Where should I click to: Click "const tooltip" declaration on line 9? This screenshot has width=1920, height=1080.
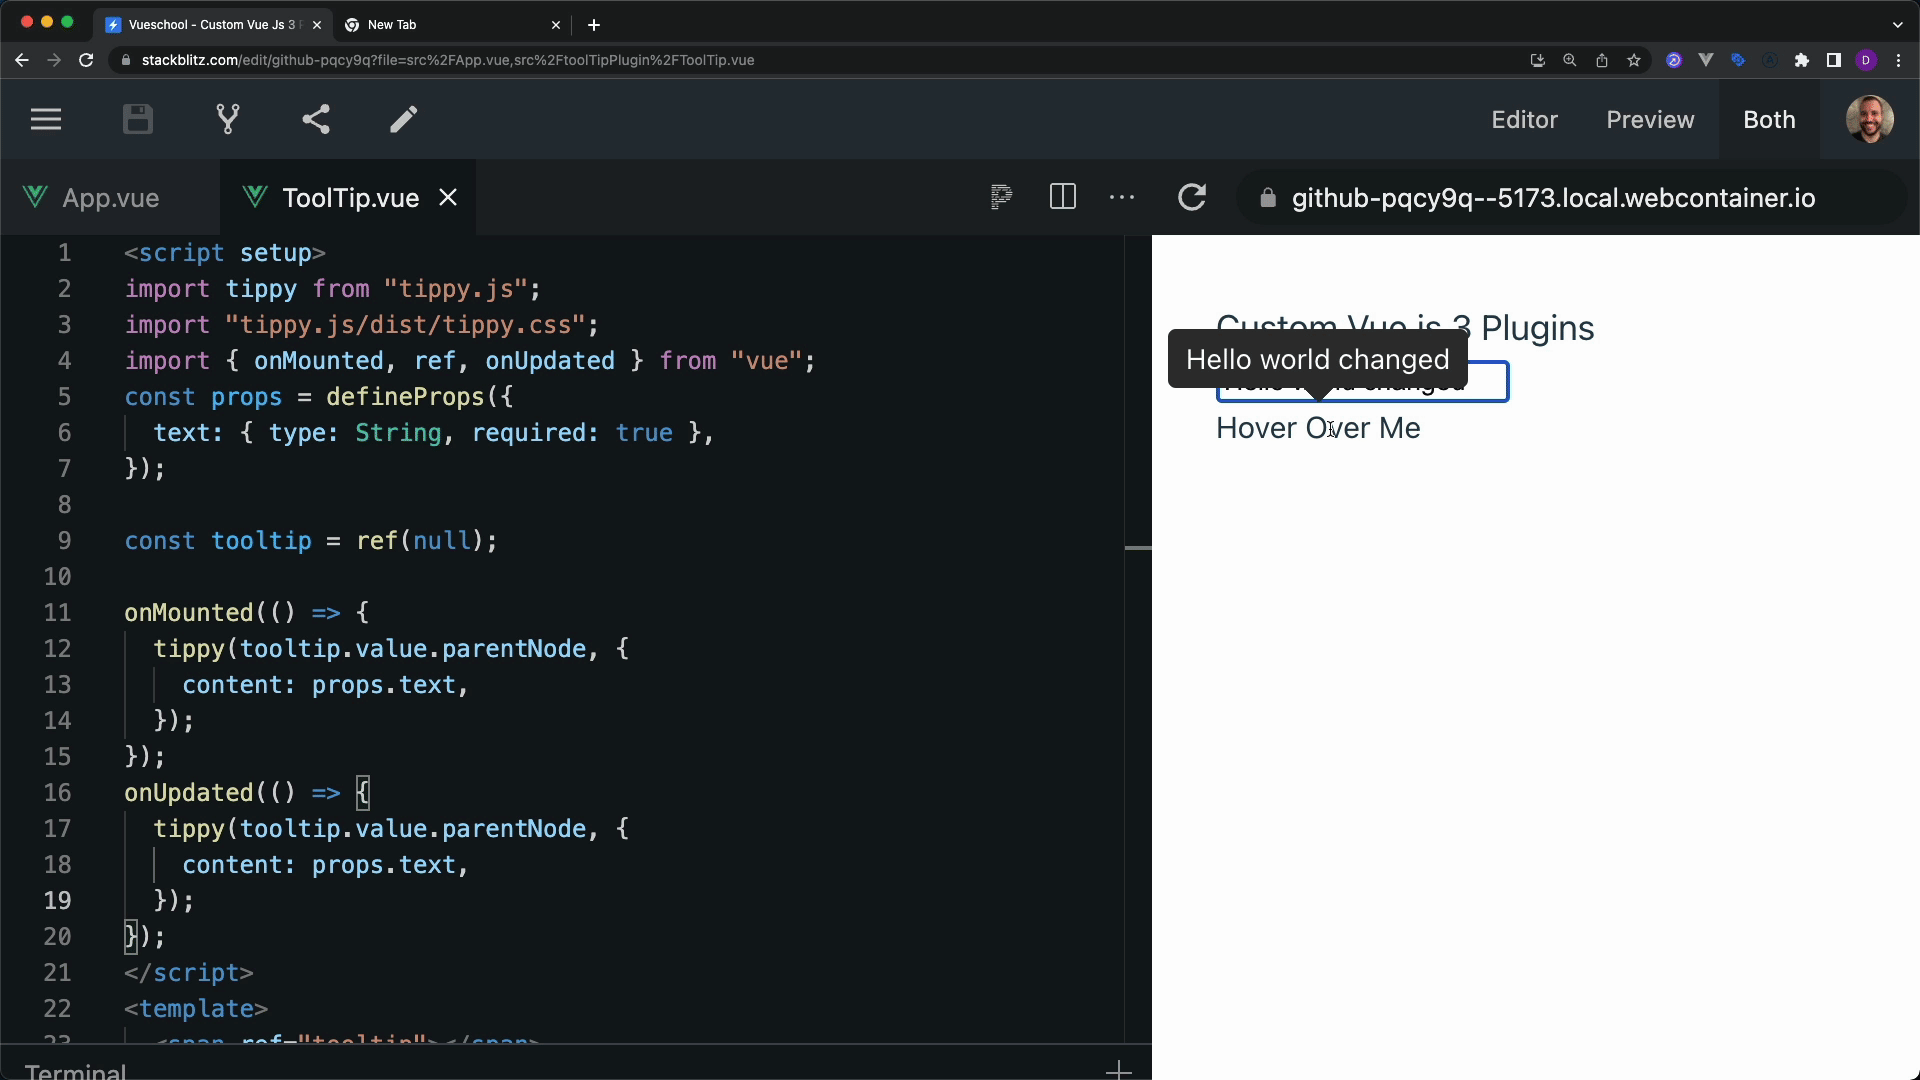tap(218, 541)
